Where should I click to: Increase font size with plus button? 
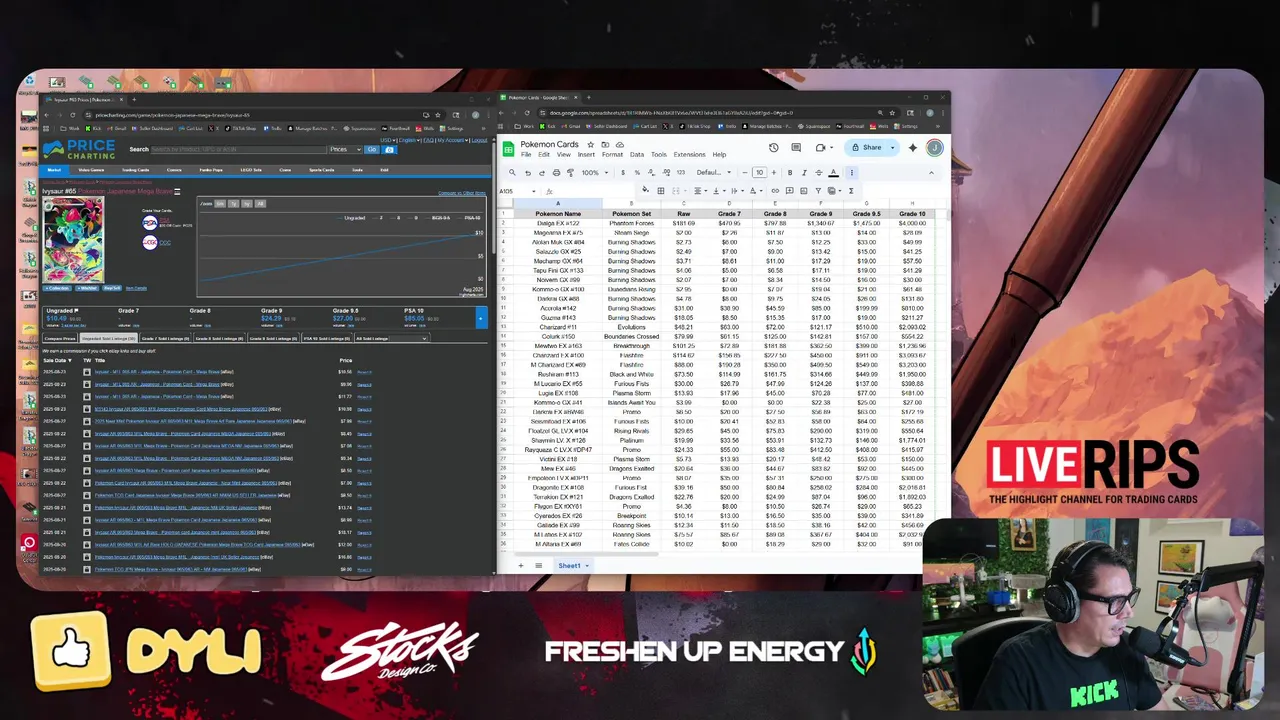[x=774, y=173]
